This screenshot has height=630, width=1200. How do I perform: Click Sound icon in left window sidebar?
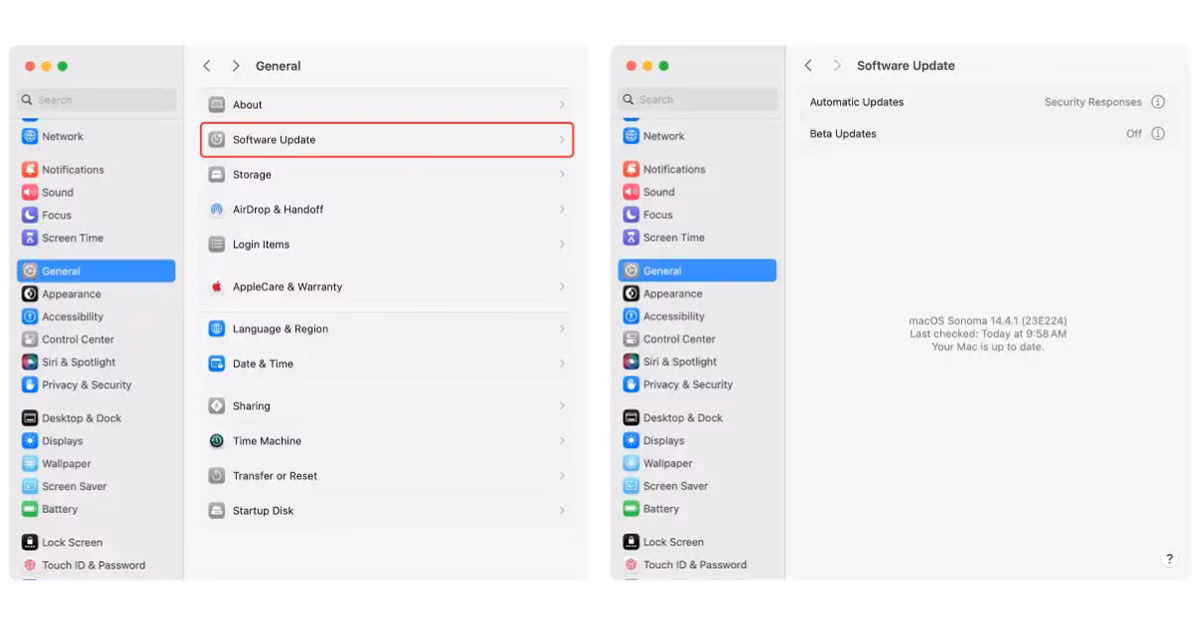coord(30,193)
